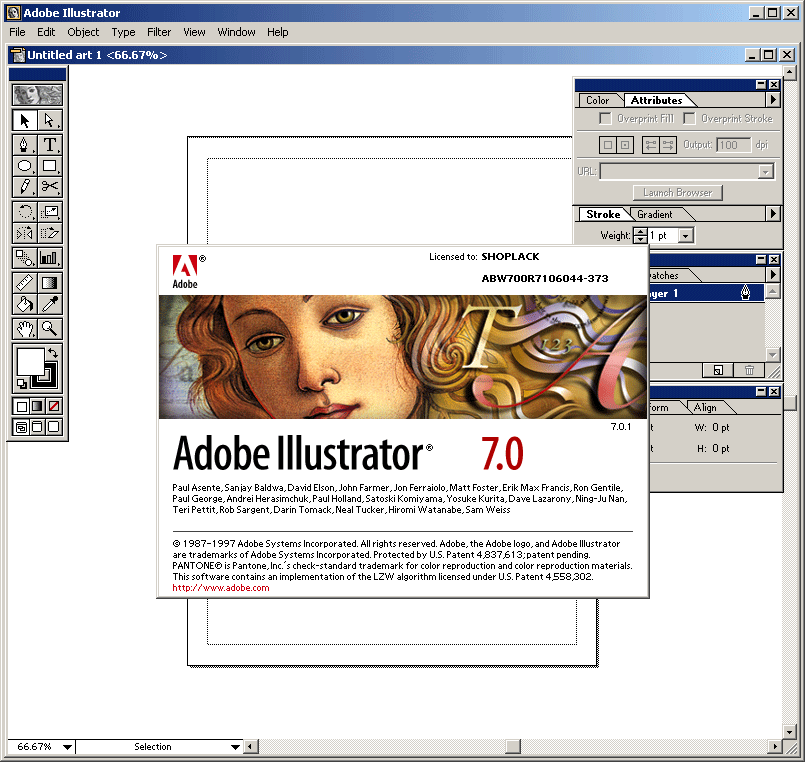This screenshot has height=762, width=805.
Task: Open the Color/Attributes palette flyout menu
Action: [x=773, y=99]
